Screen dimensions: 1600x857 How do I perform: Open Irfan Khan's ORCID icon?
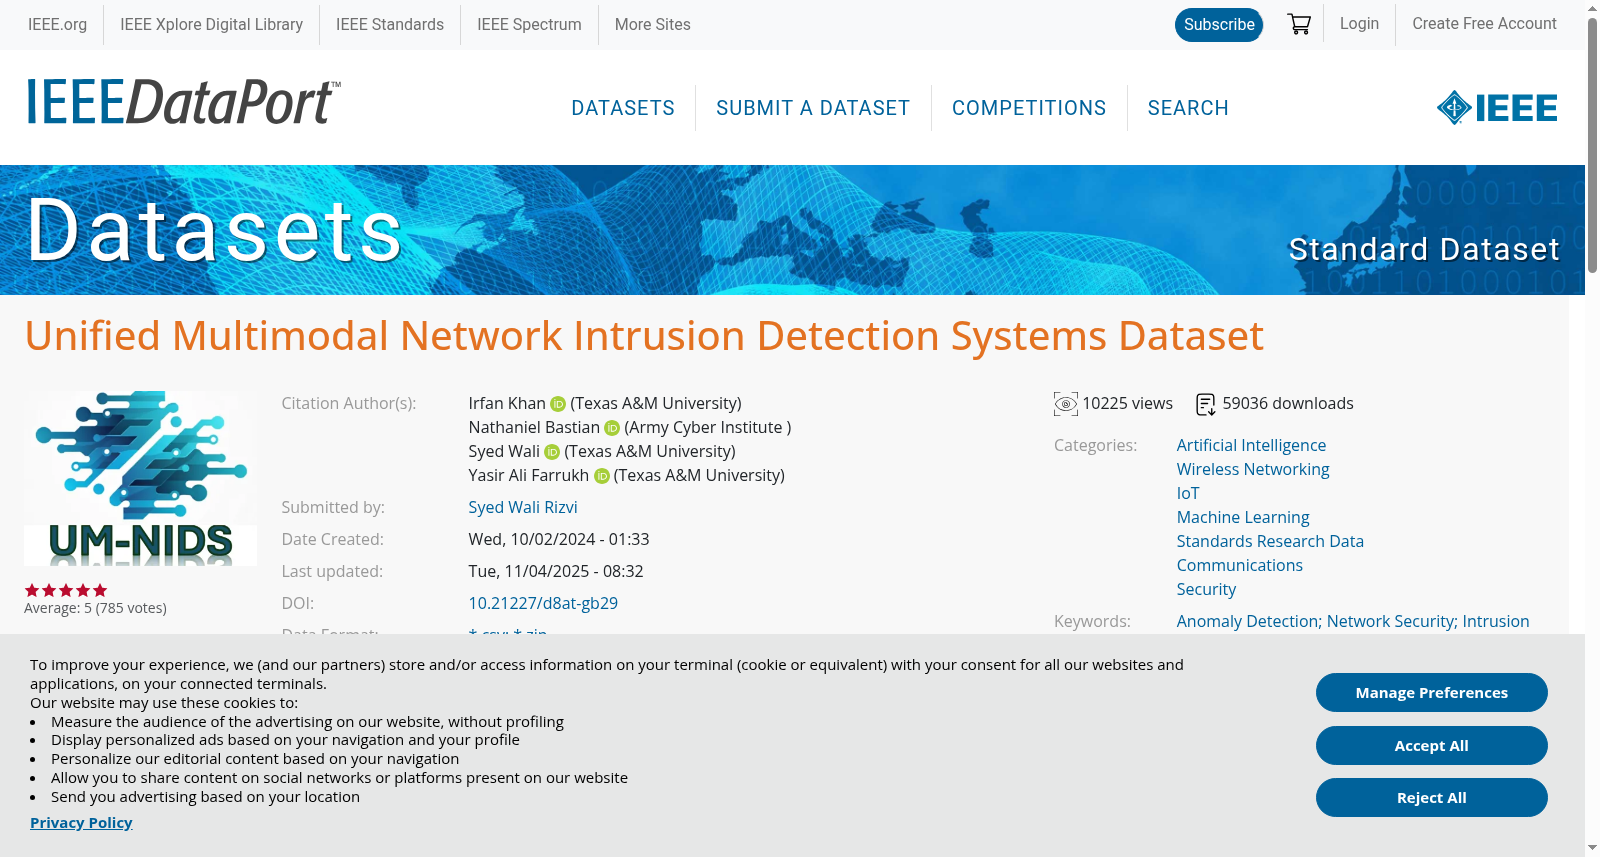[x=558, y=404]
